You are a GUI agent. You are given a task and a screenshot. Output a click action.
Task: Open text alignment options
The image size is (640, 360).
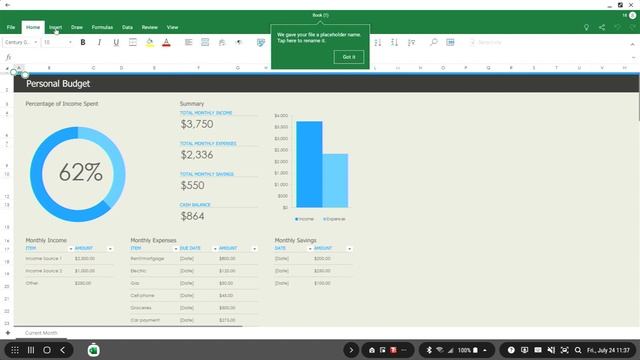coord(188,42)
